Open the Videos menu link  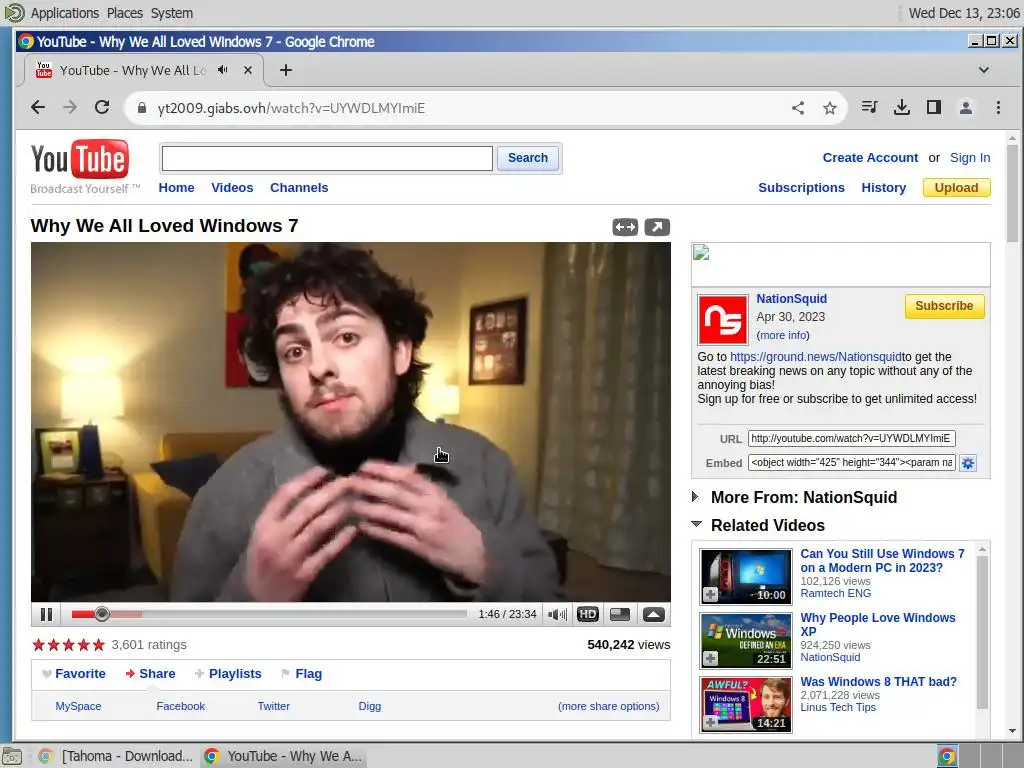232,187
